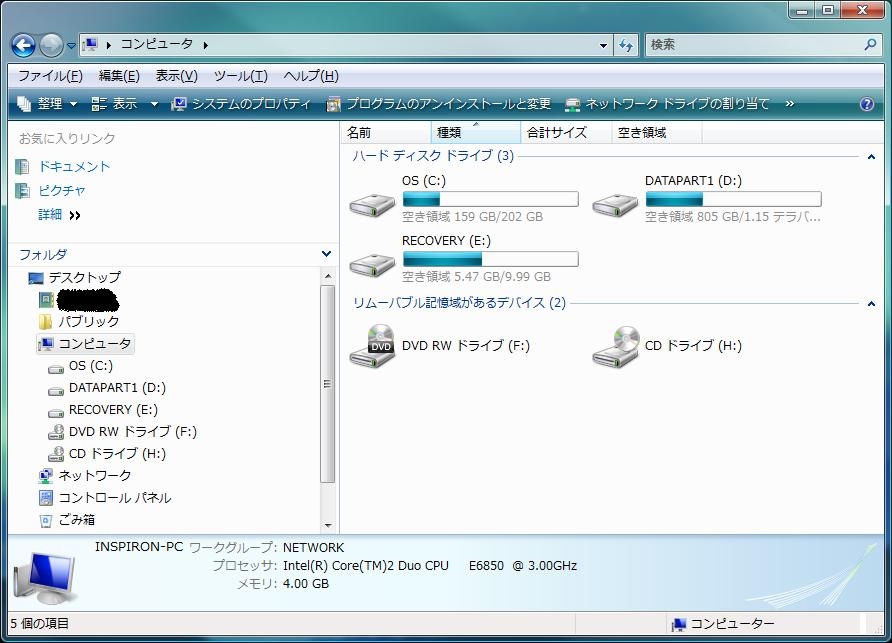Open the ヘルプ(H) menu
The width and height of the screenshot is (892, 643).
coord(311,76)
